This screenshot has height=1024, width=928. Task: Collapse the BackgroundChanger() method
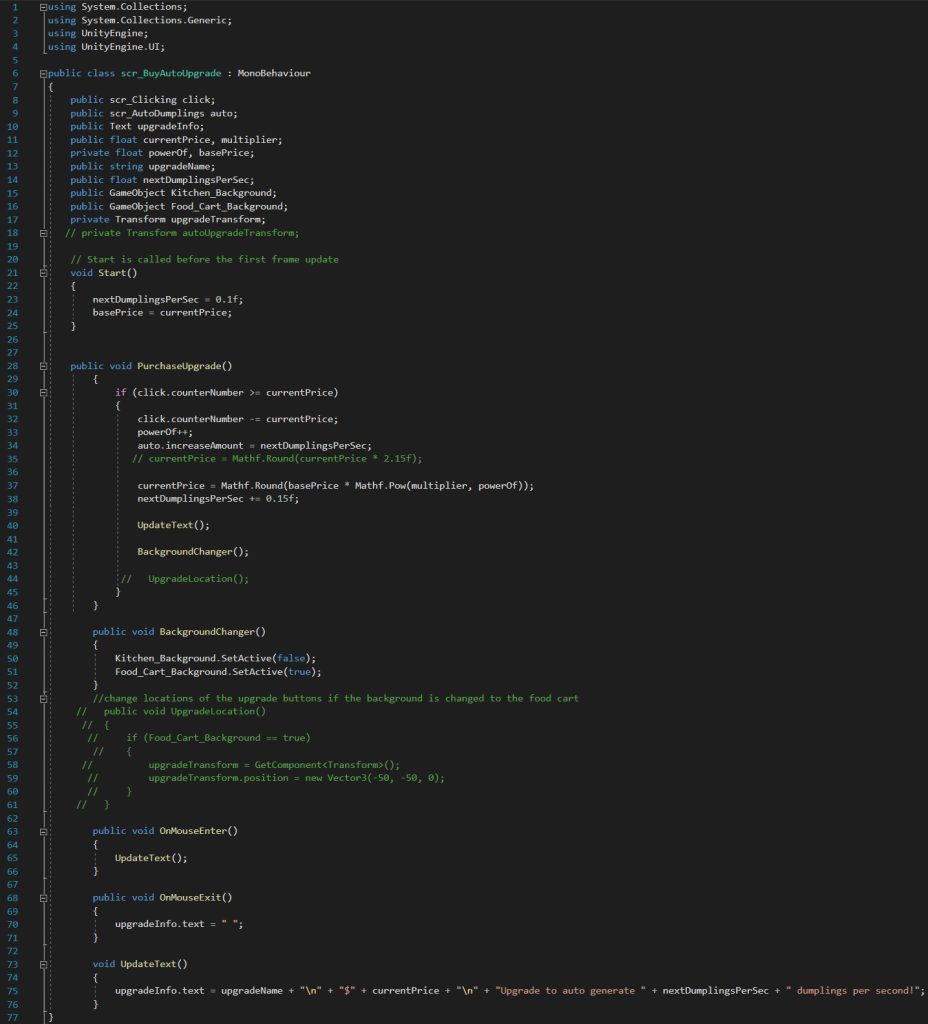click(42, 632)
